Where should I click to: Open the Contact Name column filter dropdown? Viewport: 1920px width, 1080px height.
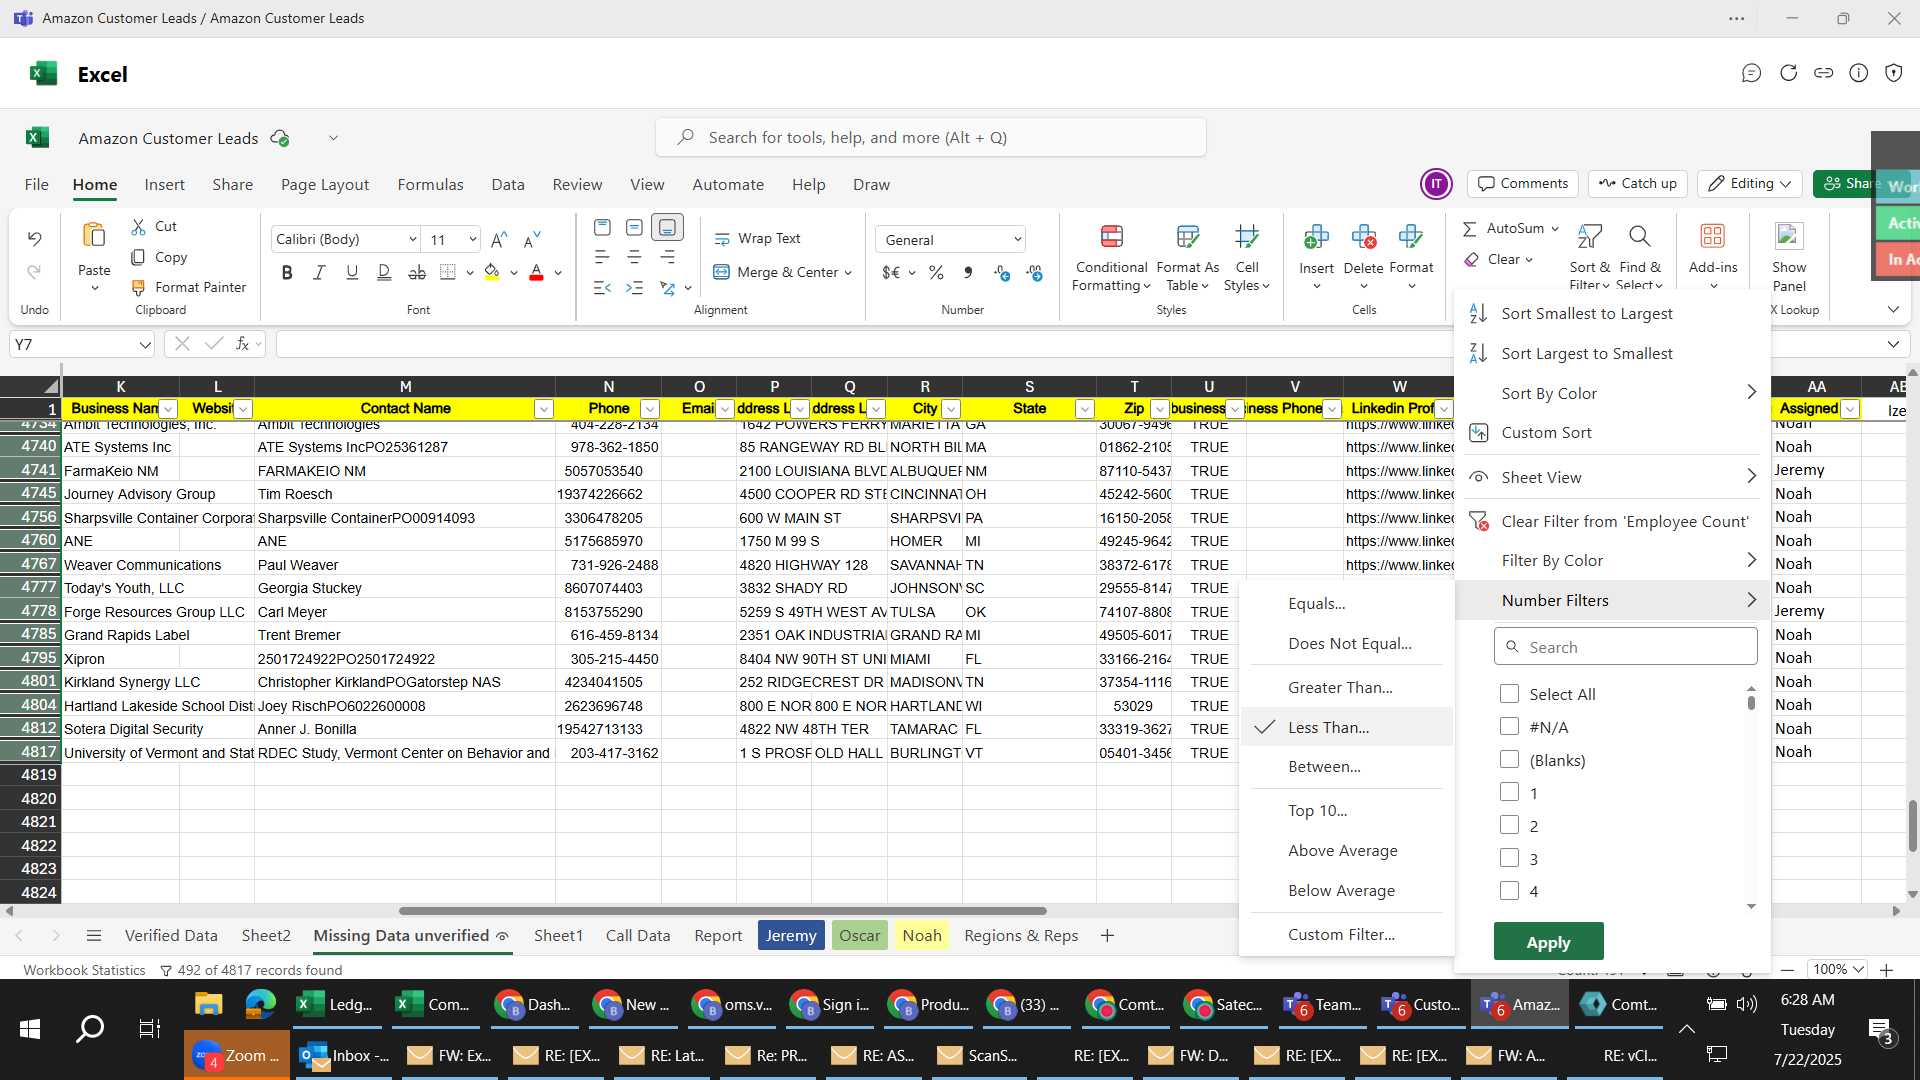point(543,409)
